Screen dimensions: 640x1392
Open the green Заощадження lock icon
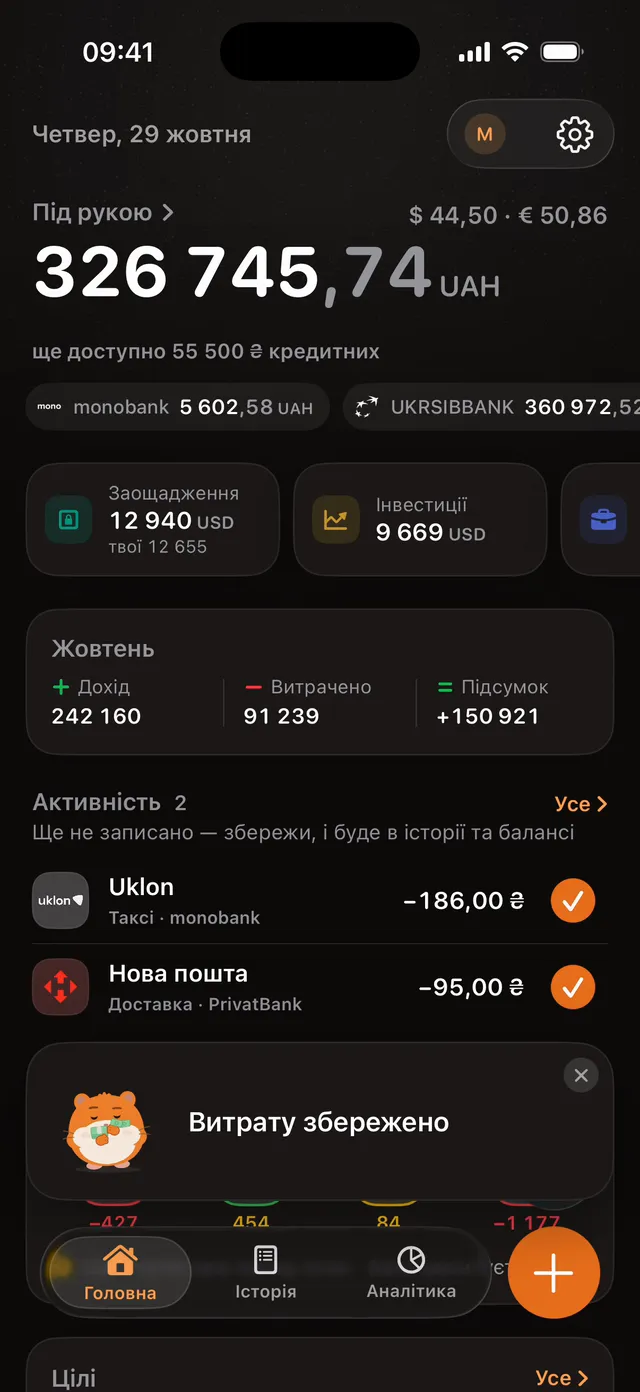[68, 519]
